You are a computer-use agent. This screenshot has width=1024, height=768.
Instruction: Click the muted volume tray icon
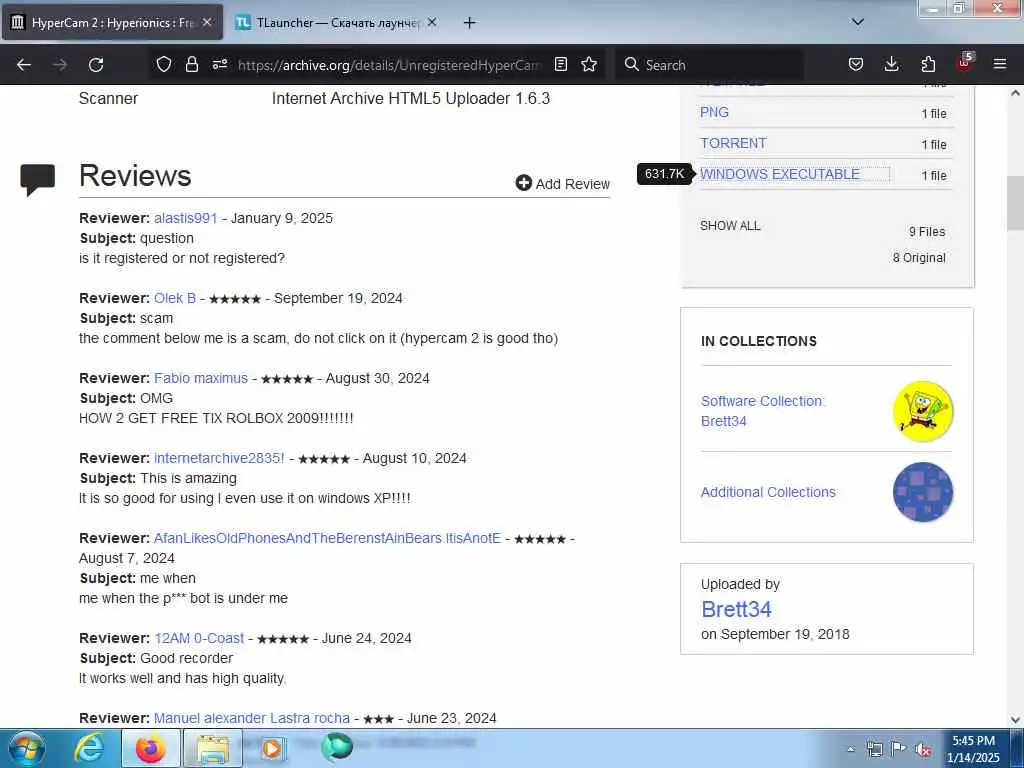[923, 749]
